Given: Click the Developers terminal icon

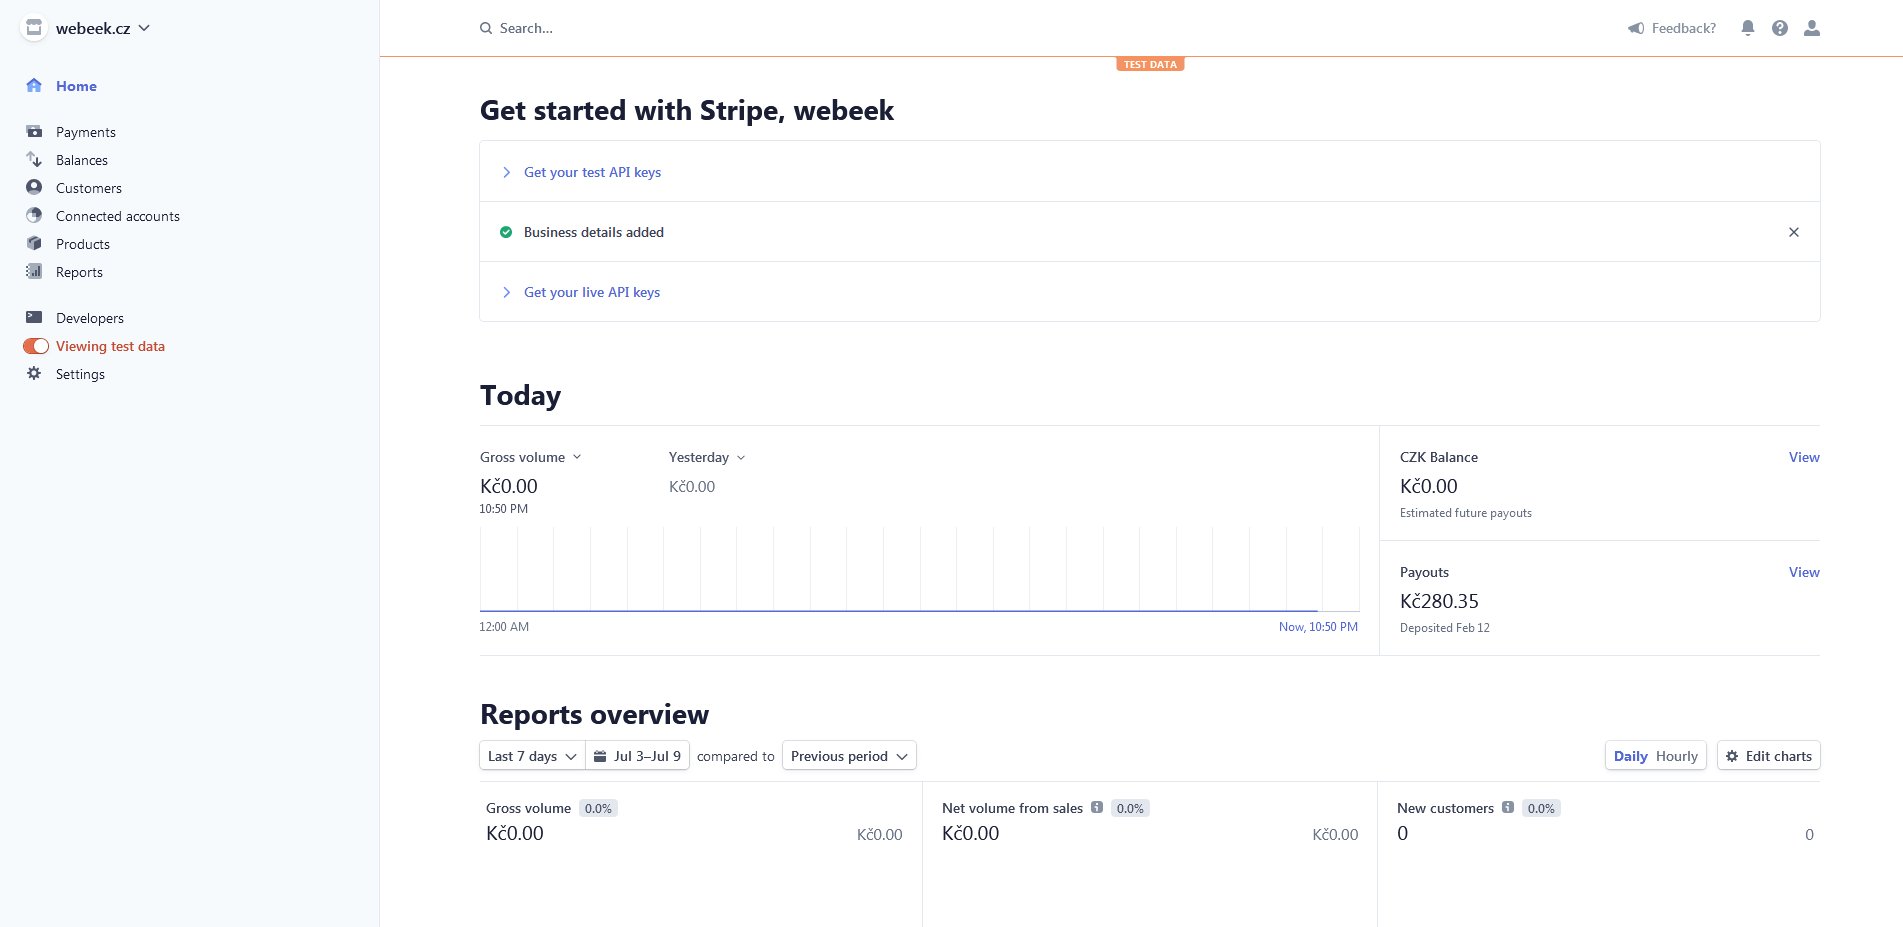Looking at the screenshot, I should [34, 317].
